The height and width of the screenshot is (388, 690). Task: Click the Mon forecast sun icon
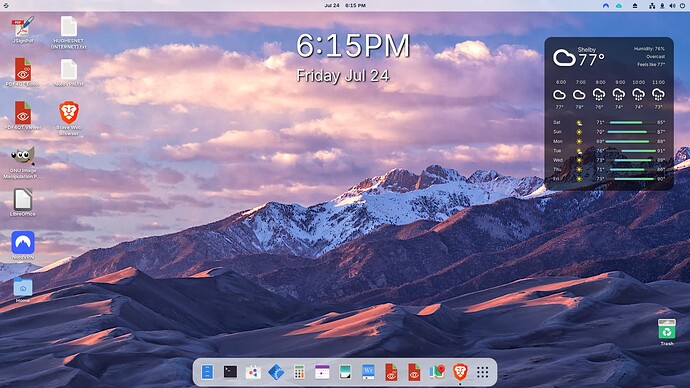coord(579,142)
